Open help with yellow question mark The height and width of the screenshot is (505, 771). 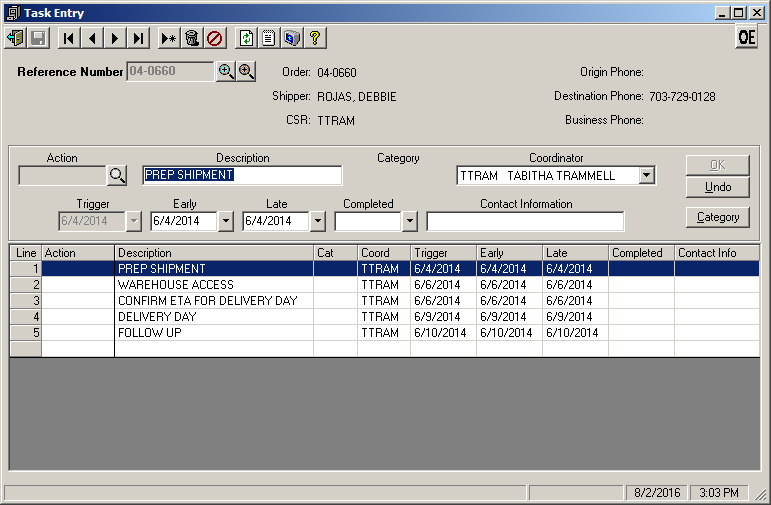click(315, 38)
